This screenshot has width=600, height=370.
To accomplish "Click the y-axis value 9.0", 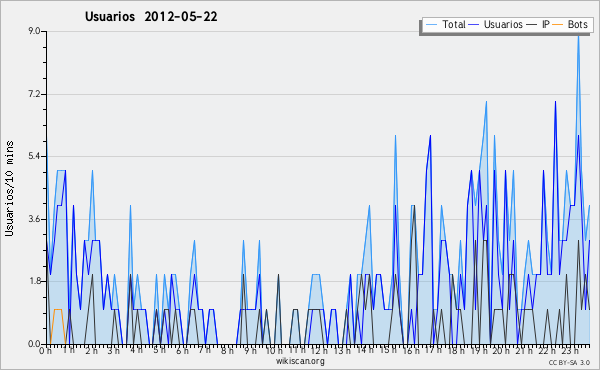I will [x=34, y=31].
